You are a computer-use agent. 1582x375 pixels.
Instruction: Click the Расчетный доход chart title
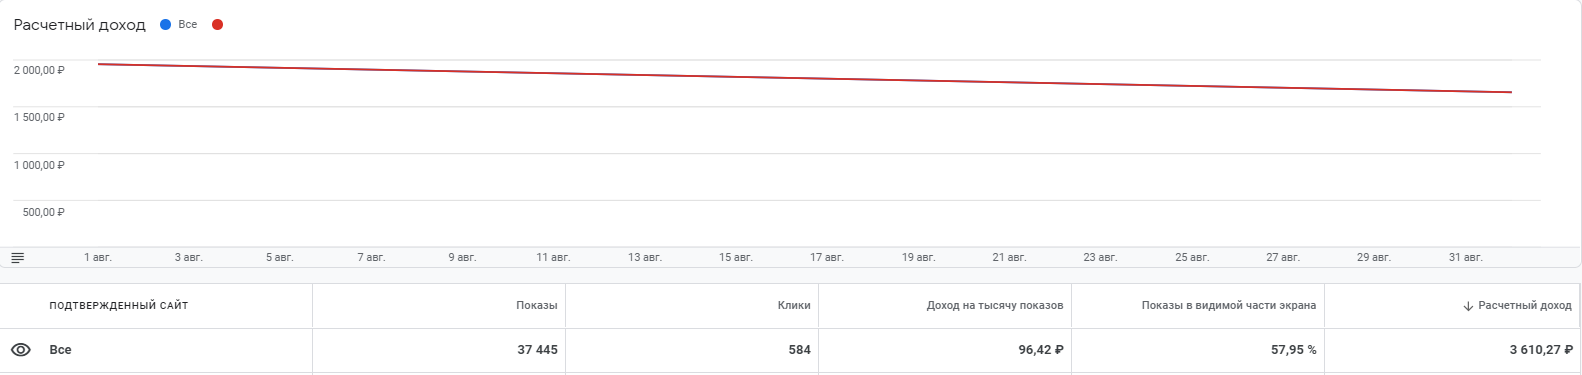[x=80, y=25]
